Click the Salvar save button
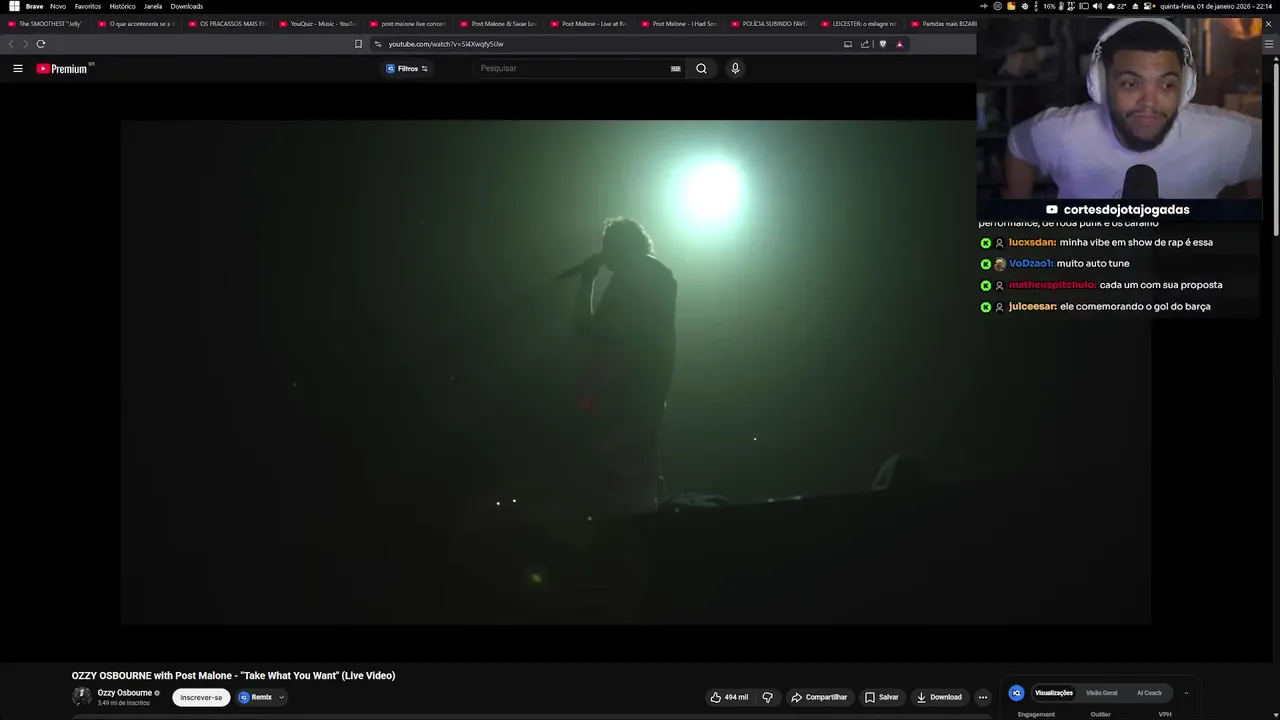Image resolution: width=1280 pixels, height=720 pixels. 882,697
